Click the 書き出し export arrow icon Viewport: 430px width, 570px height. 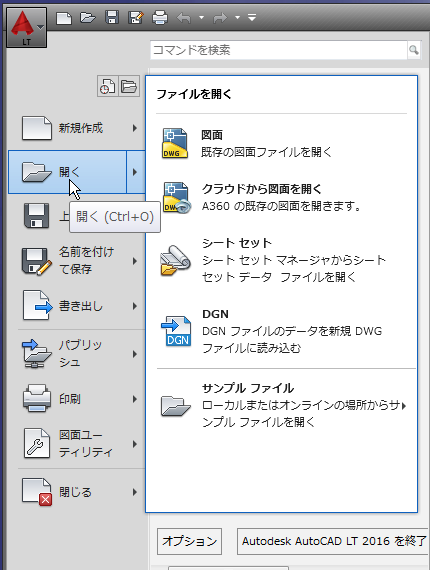(x=38, y=305)
